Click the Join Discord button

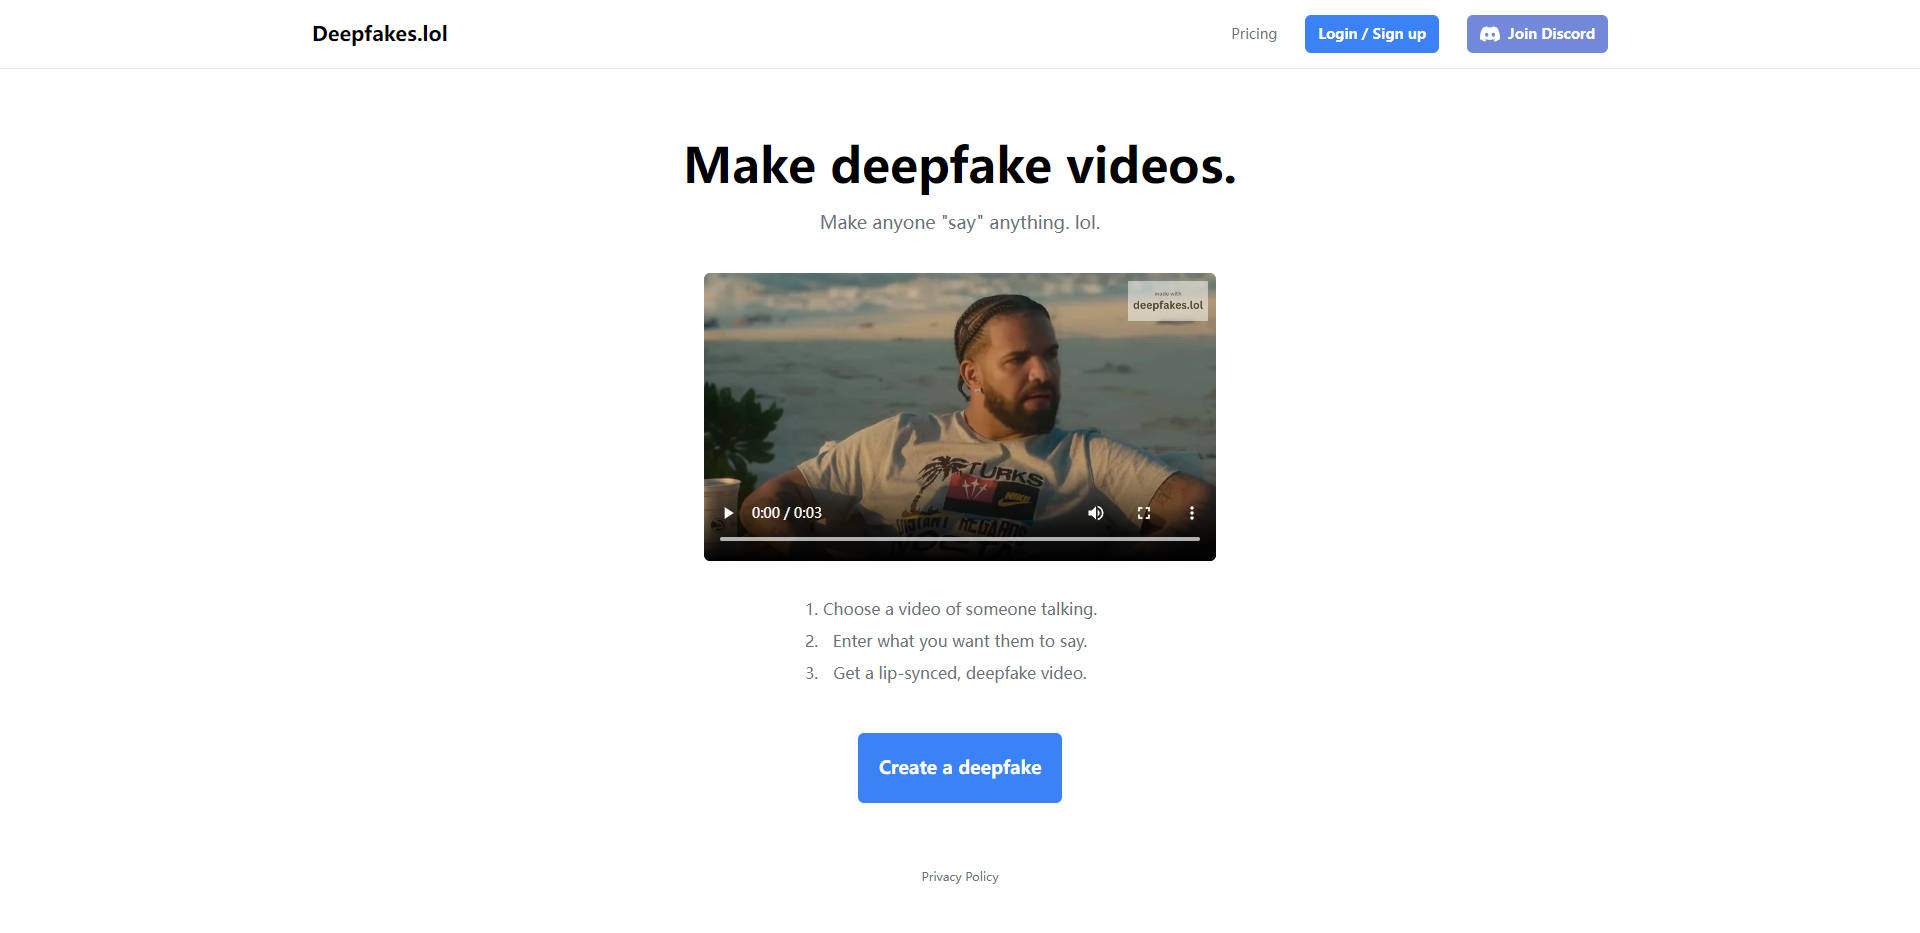coord(1537,33)
